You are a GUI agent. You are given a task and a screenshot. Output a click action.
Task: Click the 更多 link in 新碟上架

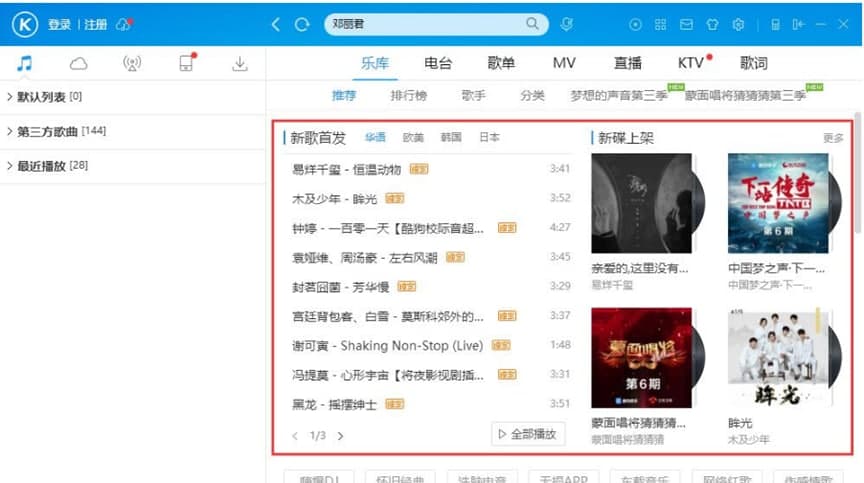[833, 138]
